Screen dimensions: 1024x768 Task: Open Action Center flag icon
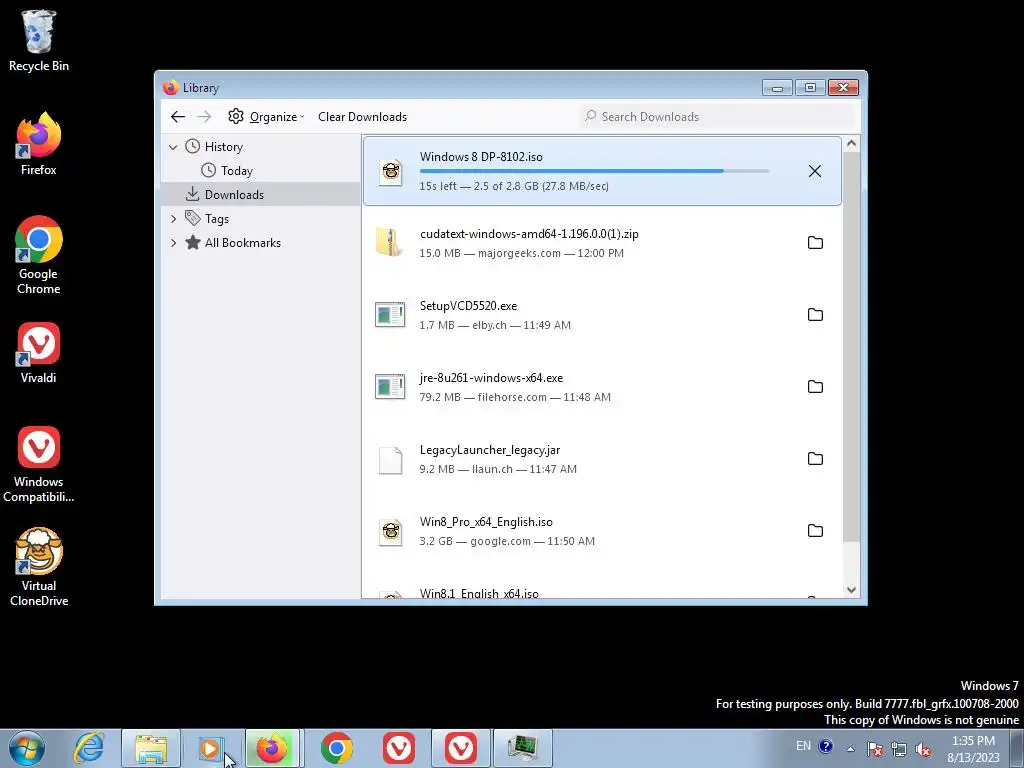875,749
